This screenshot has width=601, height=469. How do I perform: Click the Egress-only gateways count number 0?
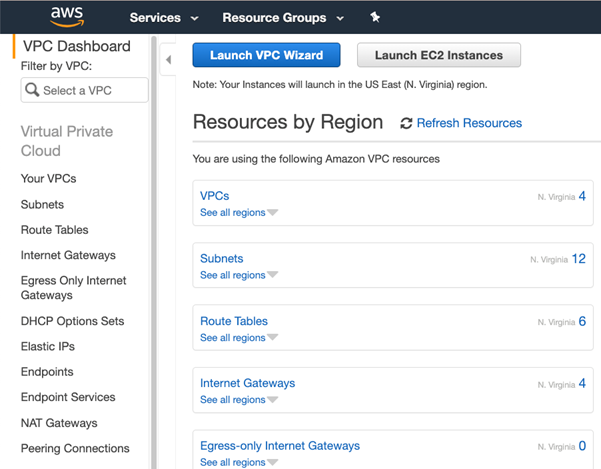click(x=582, y=446)
